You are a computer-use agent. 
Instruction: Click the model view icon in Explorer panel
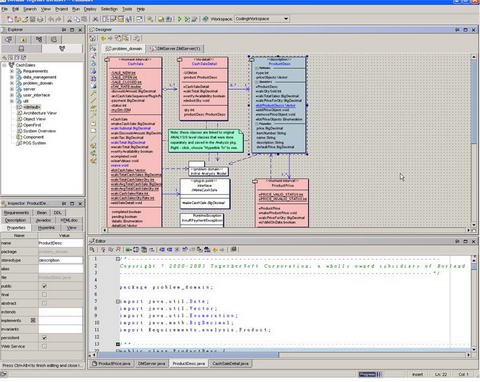tap(62, 48)
